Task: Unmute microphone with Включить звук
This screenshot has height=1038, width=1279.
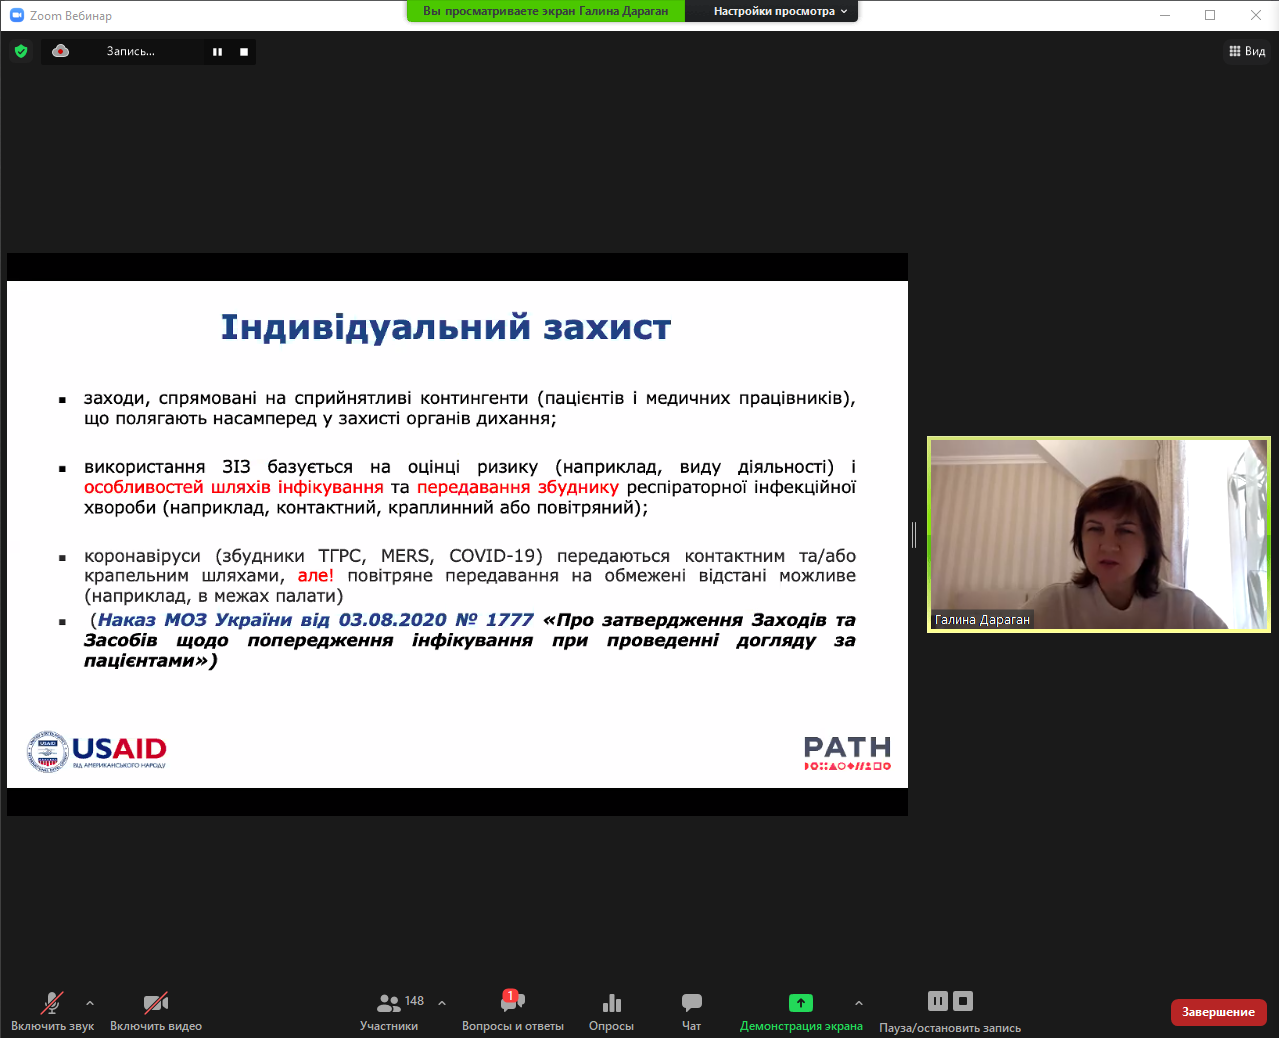Action: [x=52, y=1003]
